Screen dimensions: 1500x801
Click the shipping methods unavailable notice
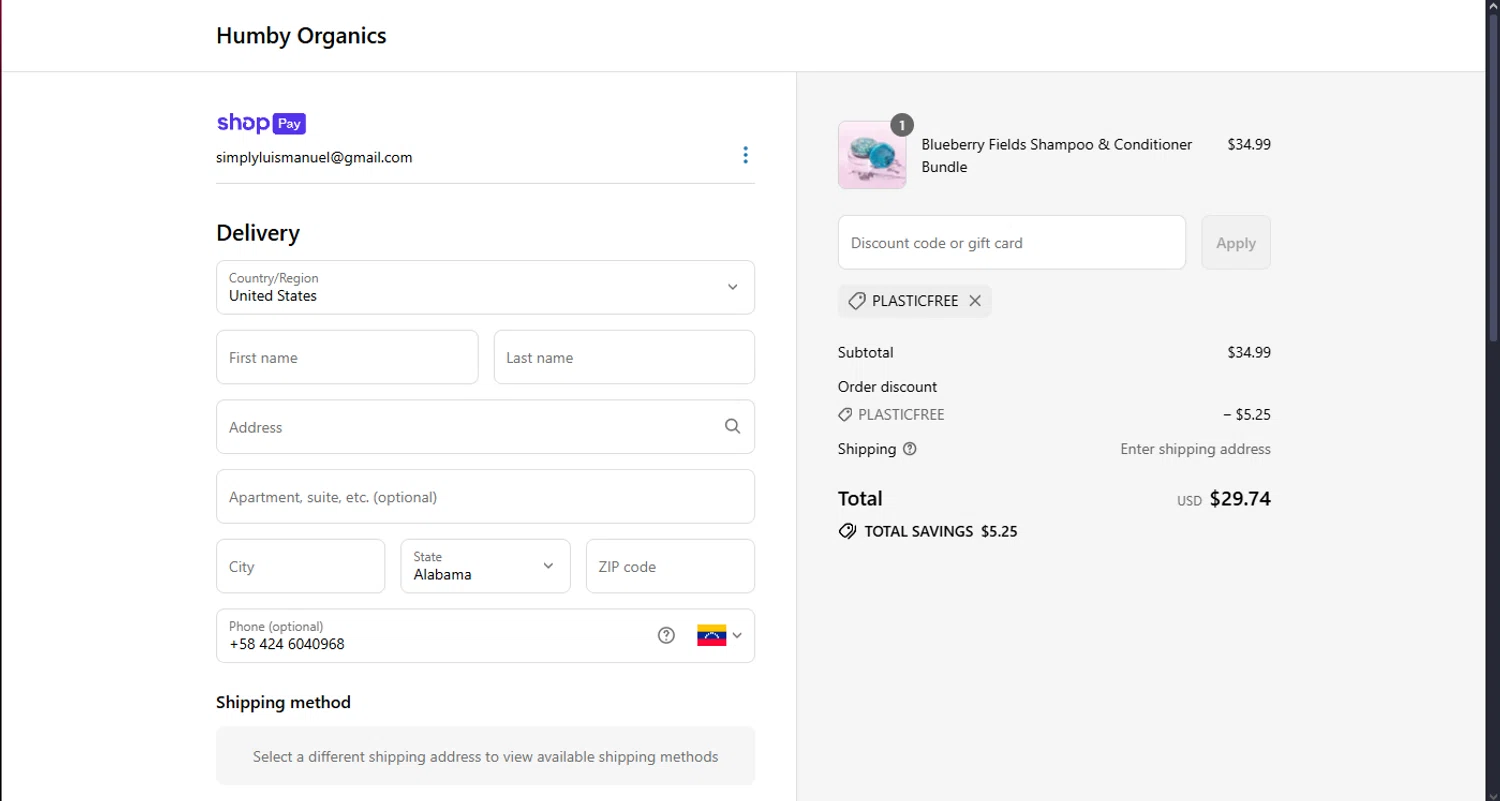[x=485, y=756]
